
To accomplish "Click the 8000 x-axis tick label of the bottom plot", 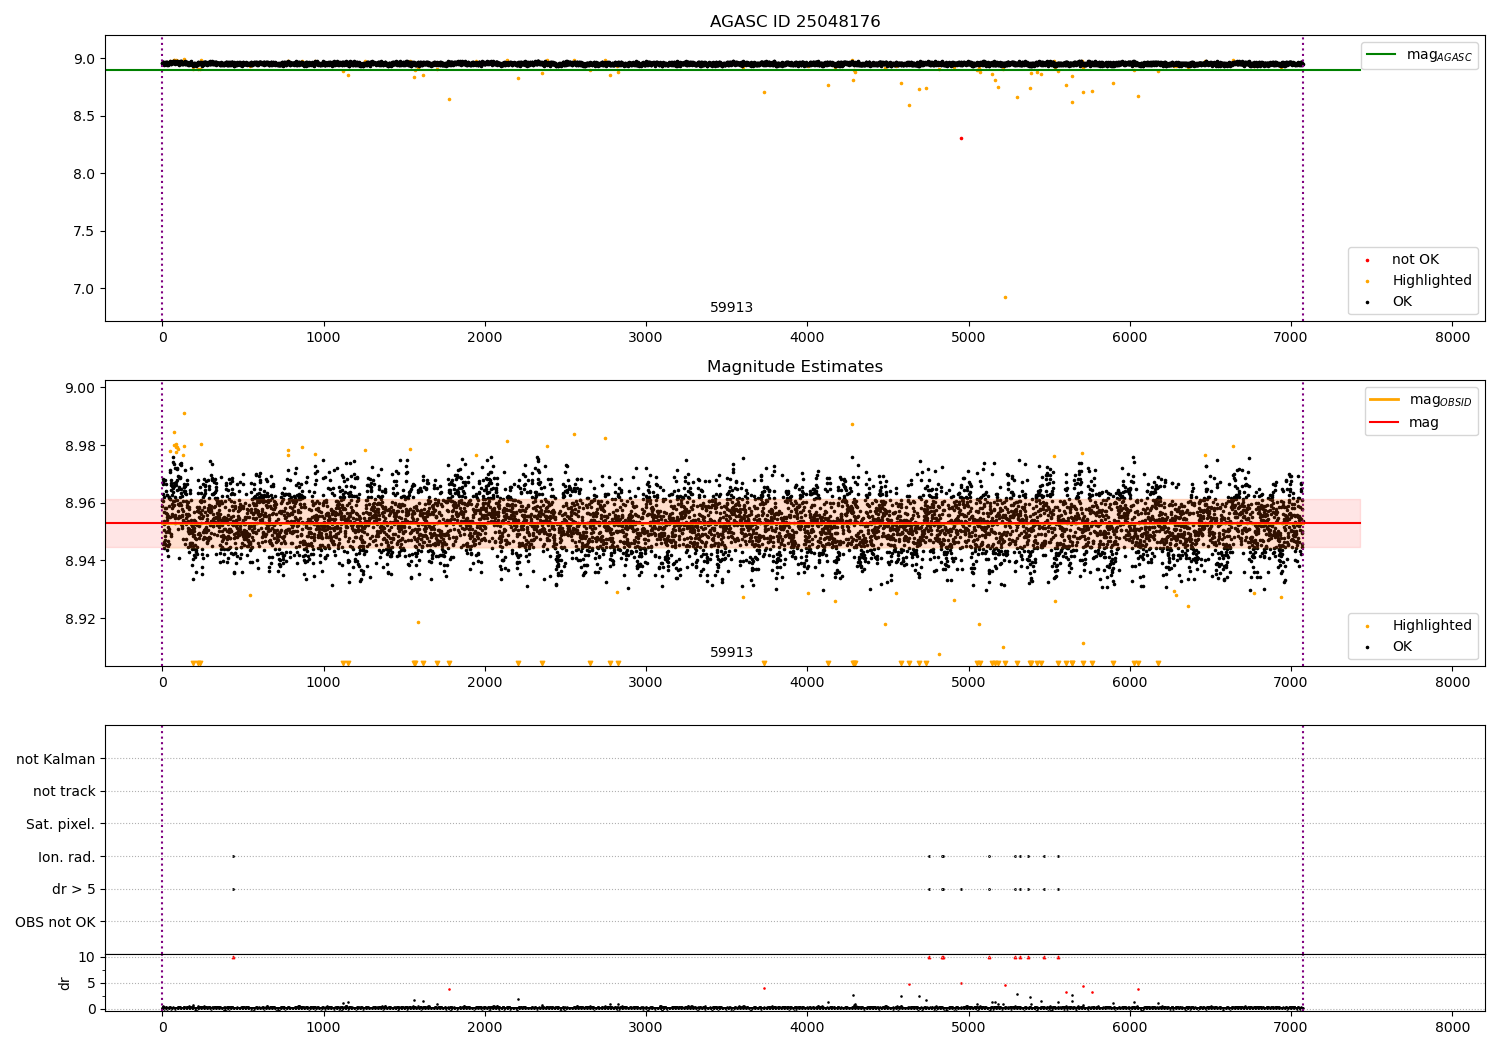I will tap(1452, 1027).
